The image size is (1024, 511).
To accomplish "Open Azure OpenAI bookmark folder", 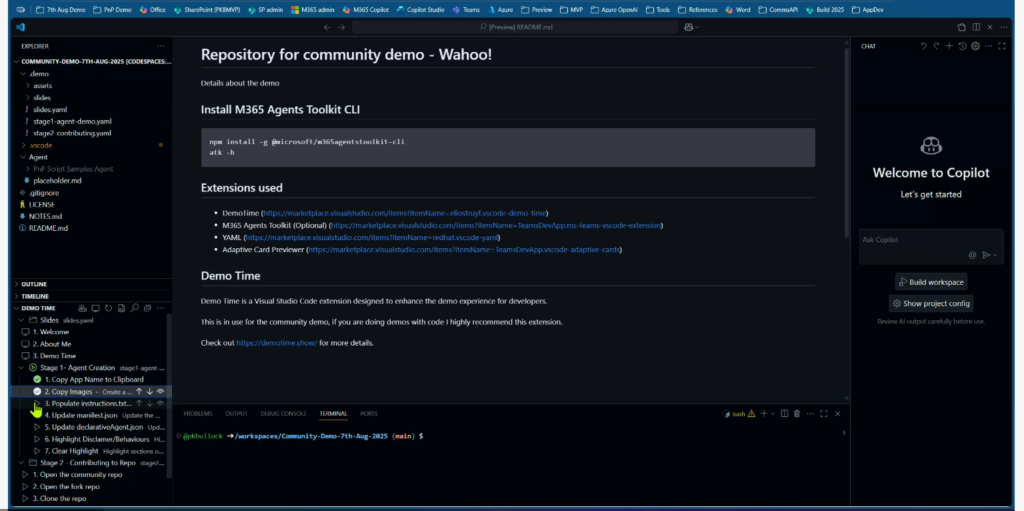I will coord(615,10).
